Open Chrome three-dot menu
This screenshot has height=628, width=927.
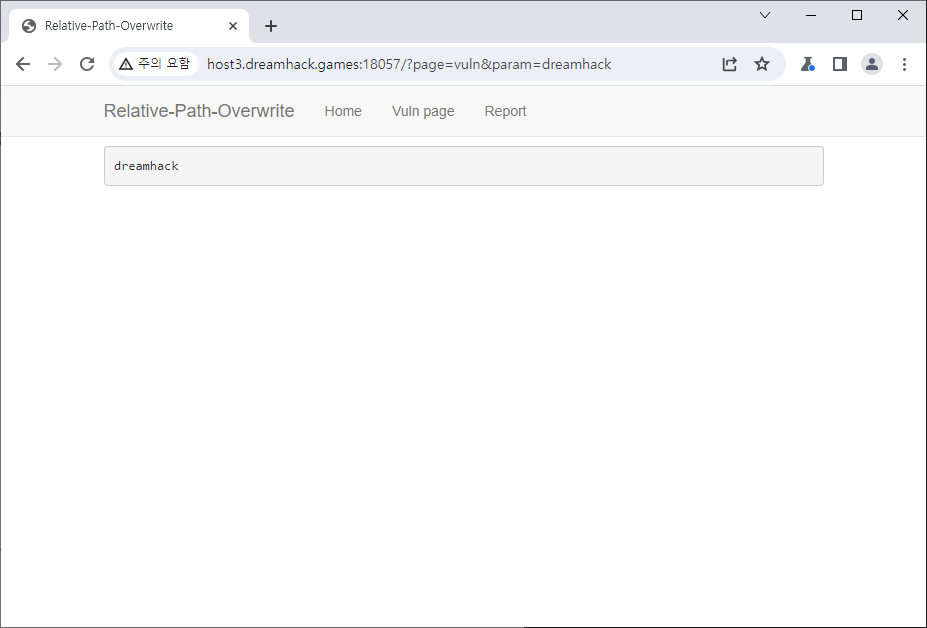point(904,64)
